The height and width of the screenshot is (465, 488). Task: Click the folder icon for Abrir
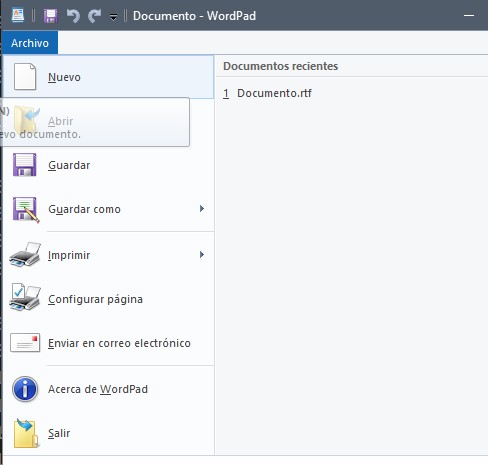[x=26, y=121]
